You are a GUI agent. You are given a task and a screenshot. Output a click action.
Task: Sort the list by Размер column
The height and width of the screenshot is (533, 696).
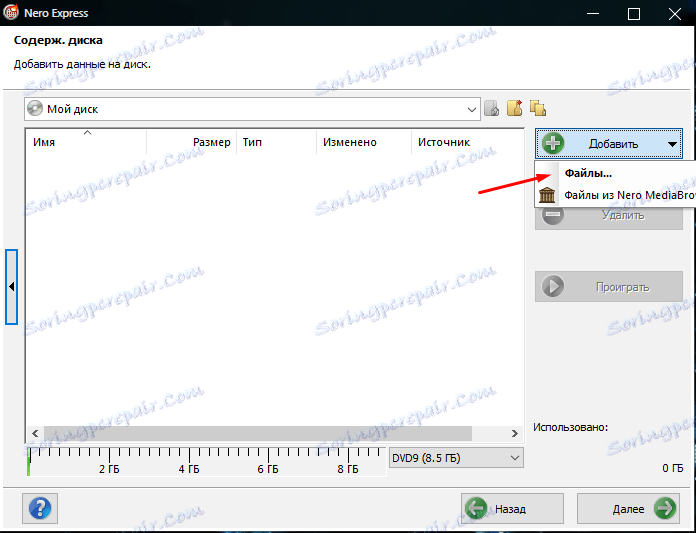(192, 142)
